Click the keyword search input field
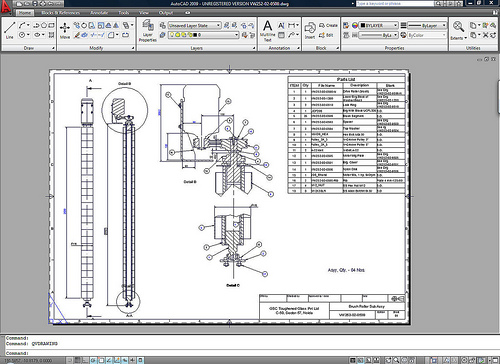This screenshot has height=364, width=500. 395,4
